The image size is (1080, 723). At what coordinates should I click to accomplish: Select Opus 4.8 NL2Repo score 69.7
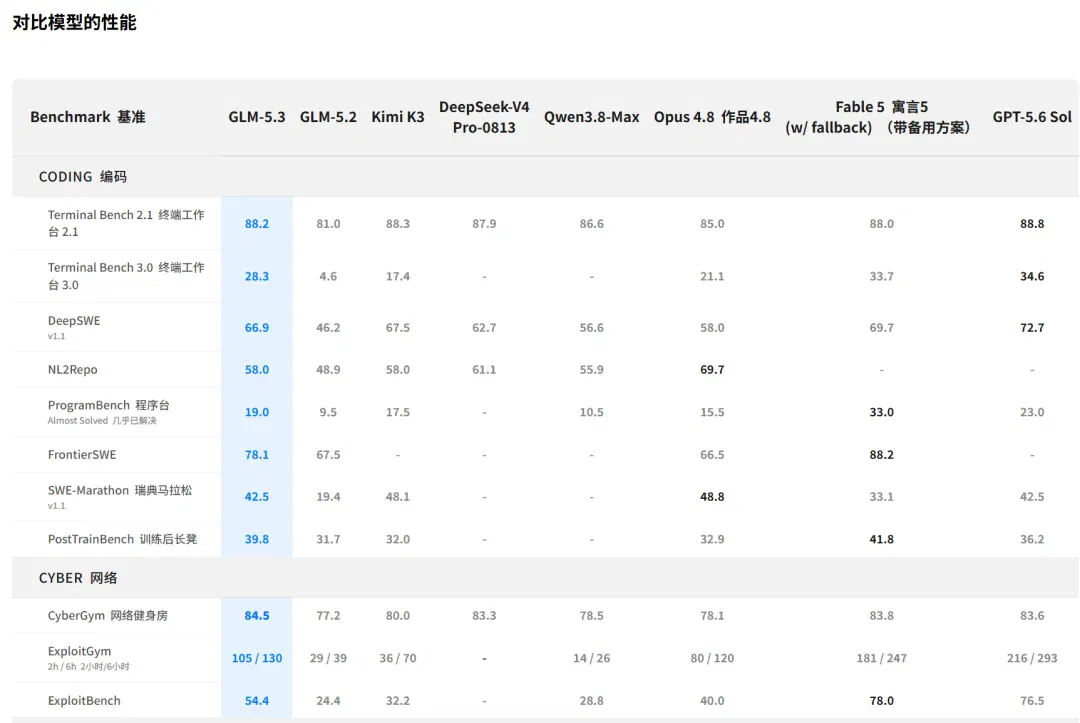(x=712, y=370)
